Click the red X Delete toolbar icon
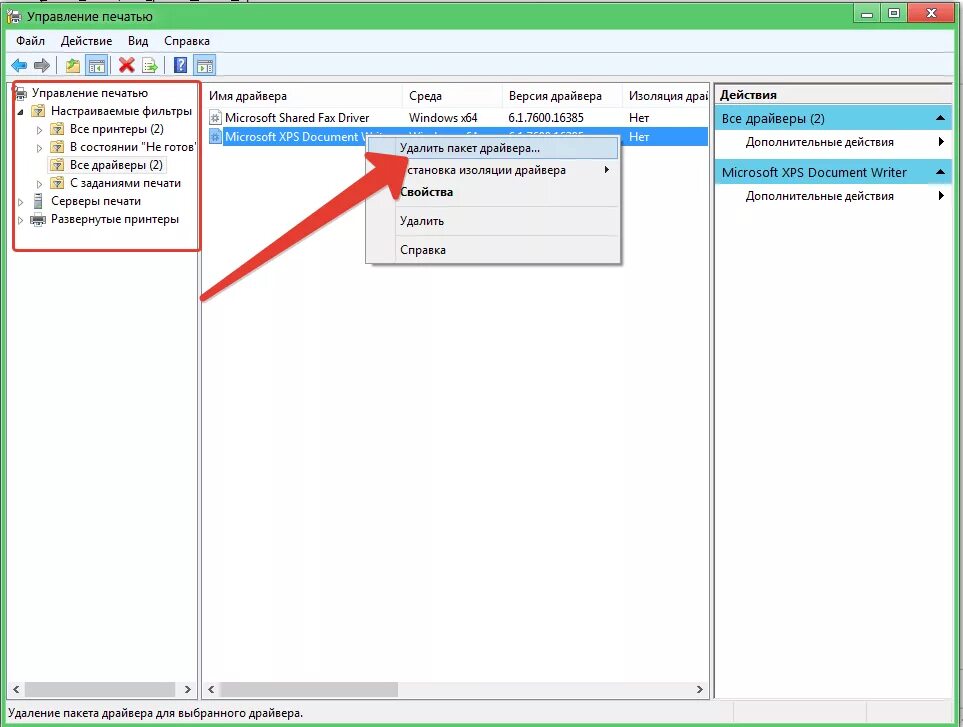963x727 pixels. (127, 65)
